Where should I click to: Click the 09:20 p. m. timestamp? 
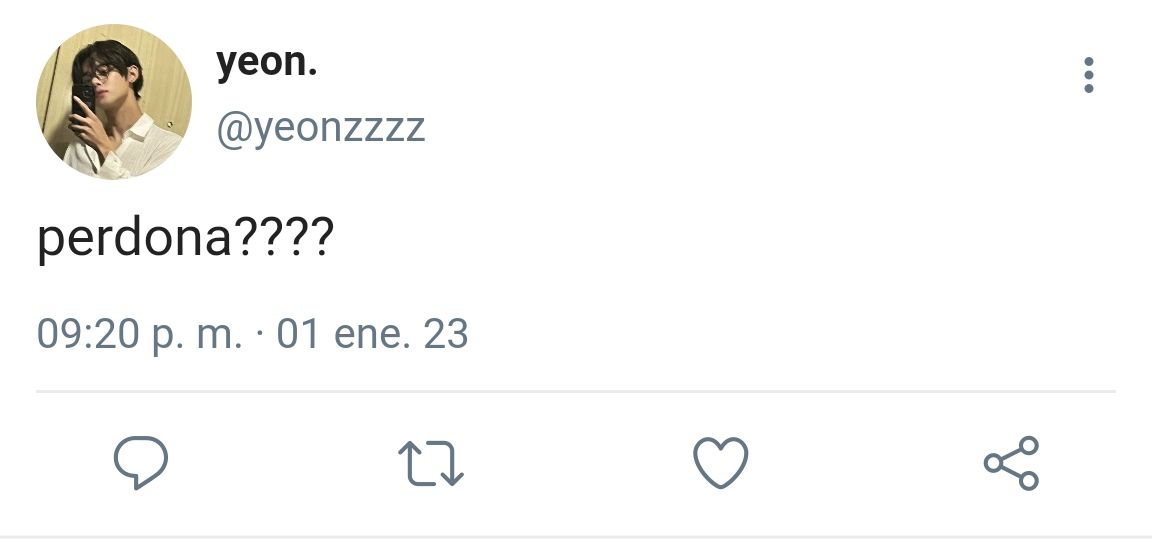(139, 335)
